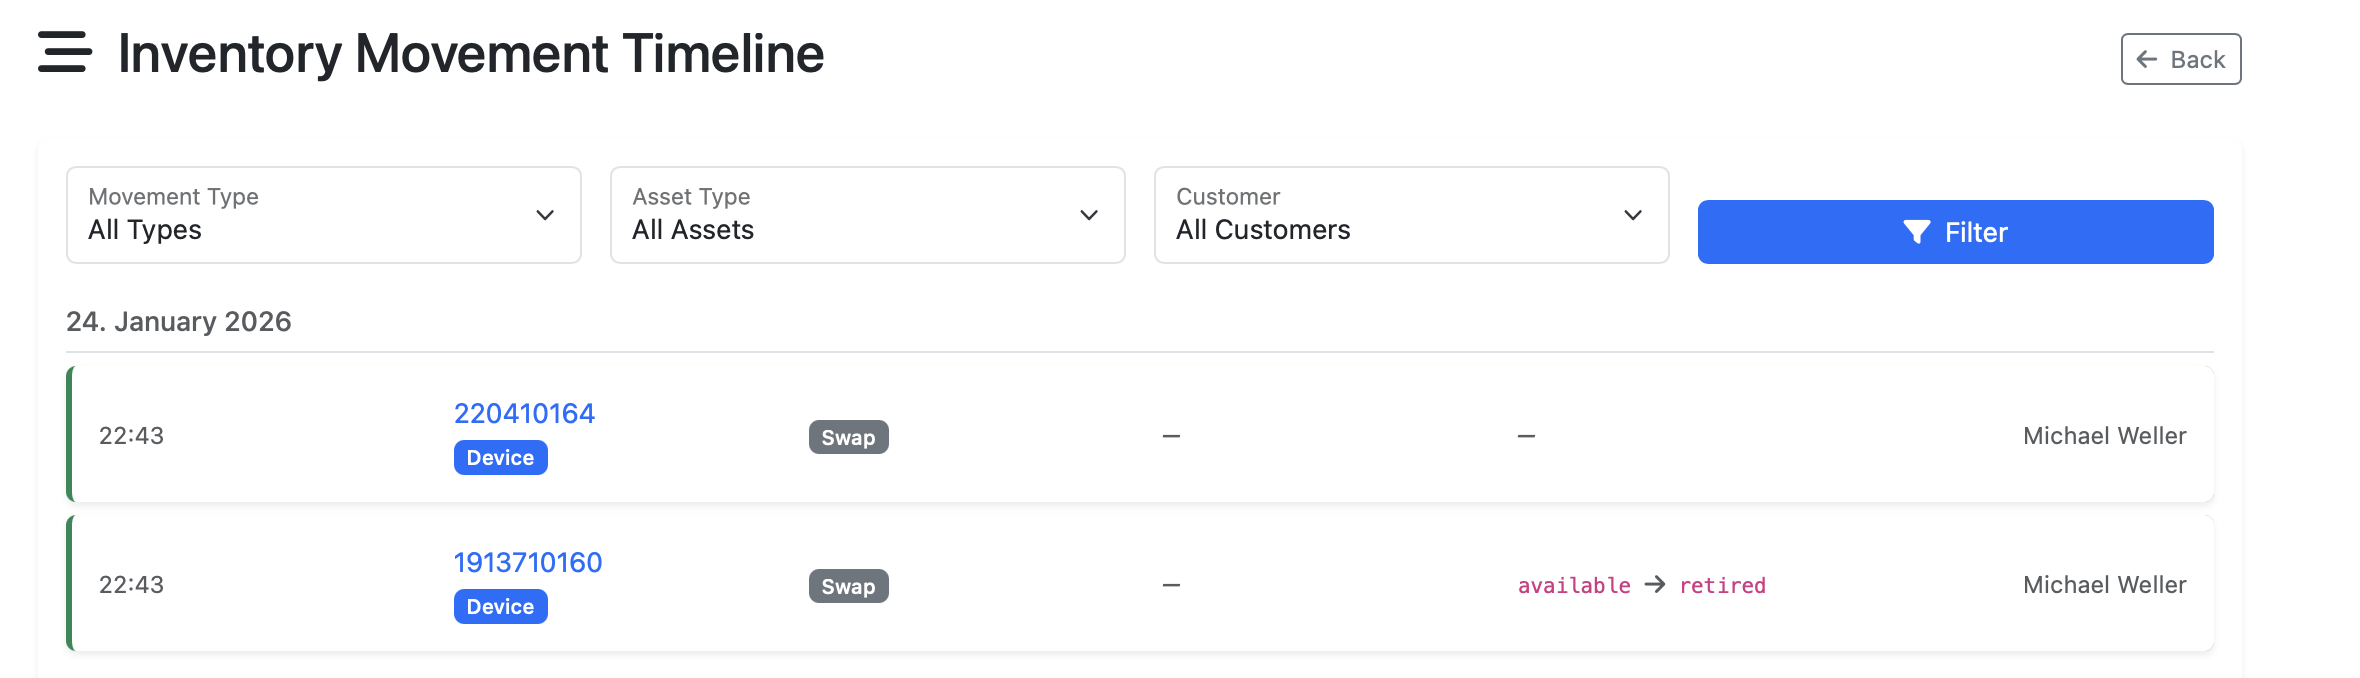The image size is (2360, 678).
Task: Click the Device badge under 220410164
Action: click(500, 457)
